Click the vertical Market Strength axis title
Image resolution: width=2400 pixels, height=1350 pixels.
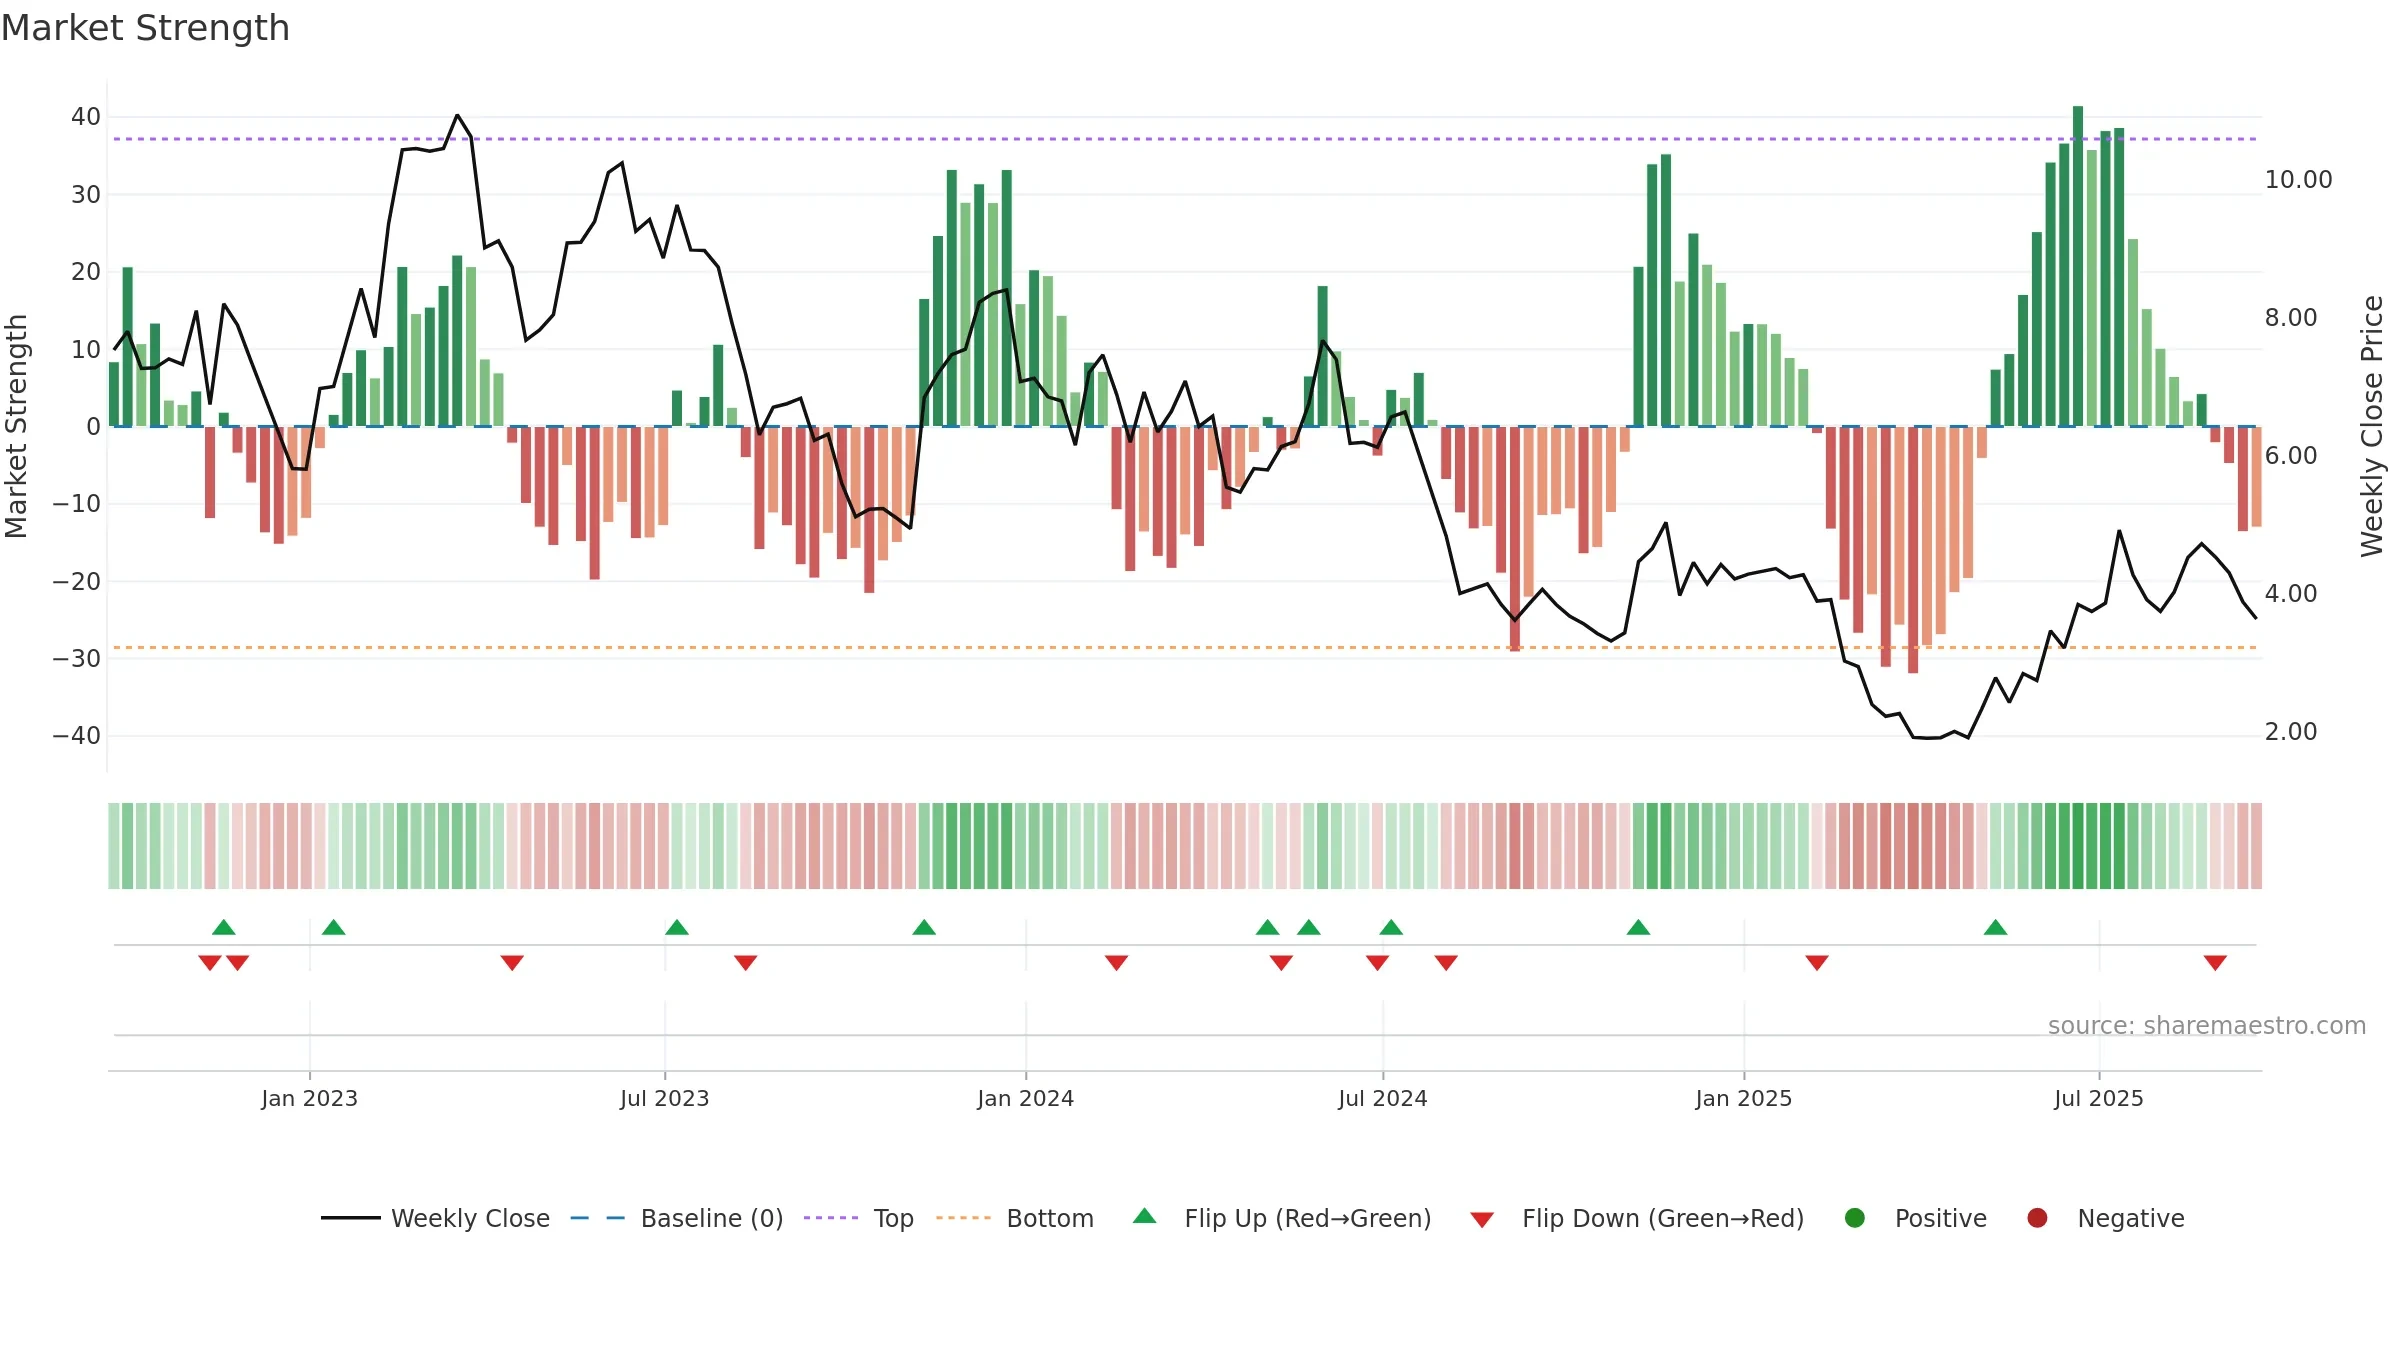(16, 426)
